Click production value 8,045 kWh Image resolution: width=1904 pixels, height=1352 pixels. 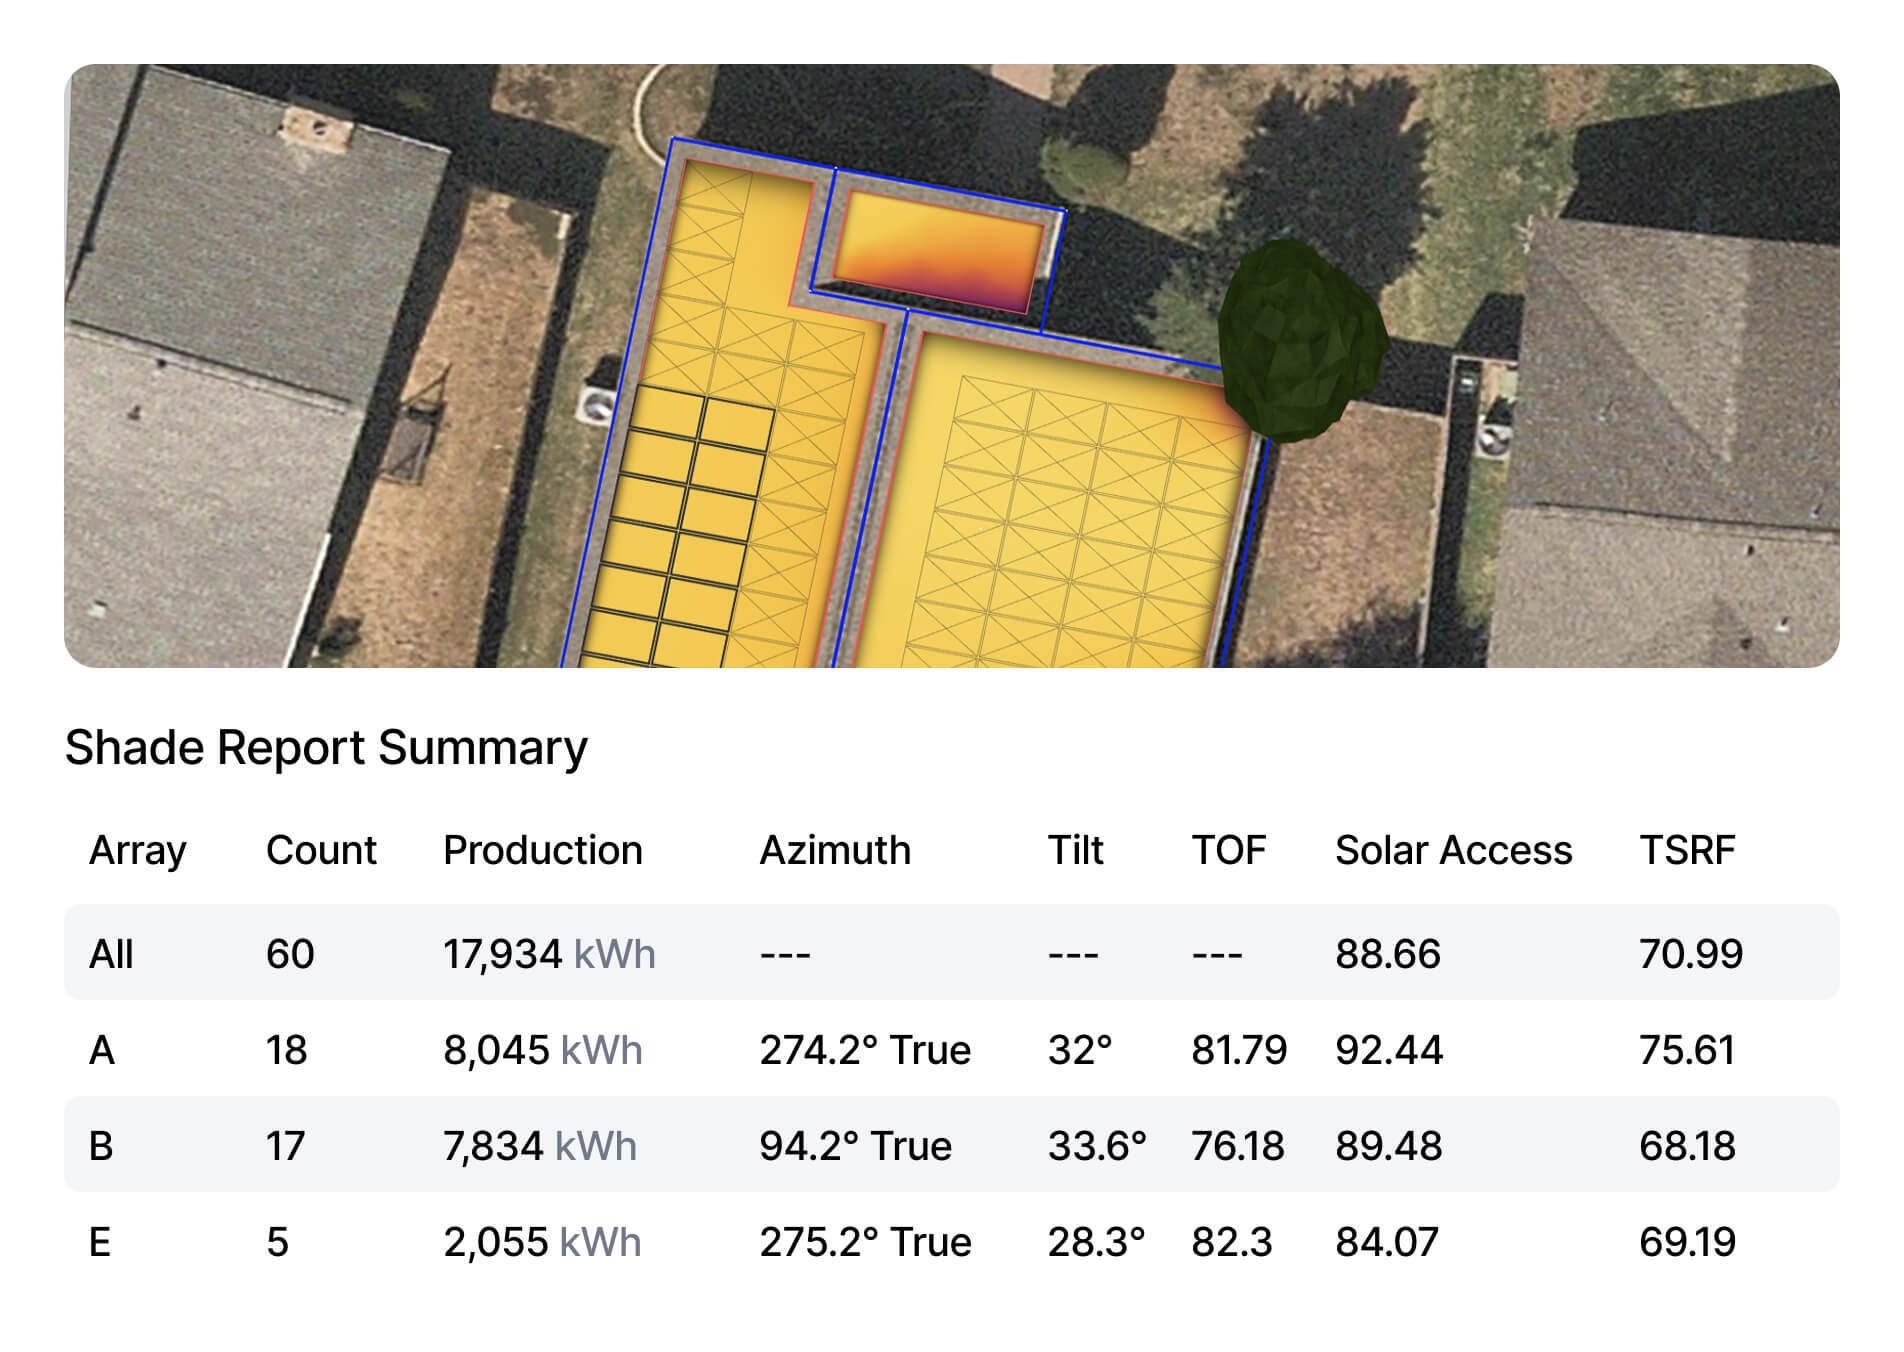coord(543,1050)
